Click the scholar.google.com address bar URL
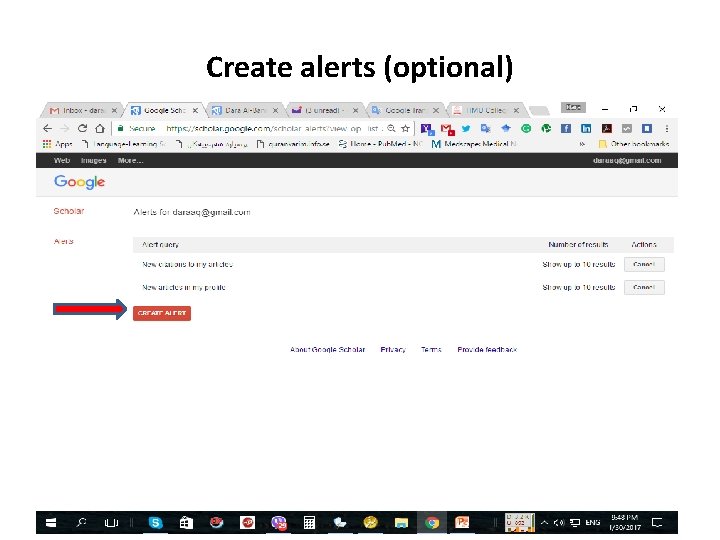The width and height of the screenshot is (720, 540). click(274, 129)
